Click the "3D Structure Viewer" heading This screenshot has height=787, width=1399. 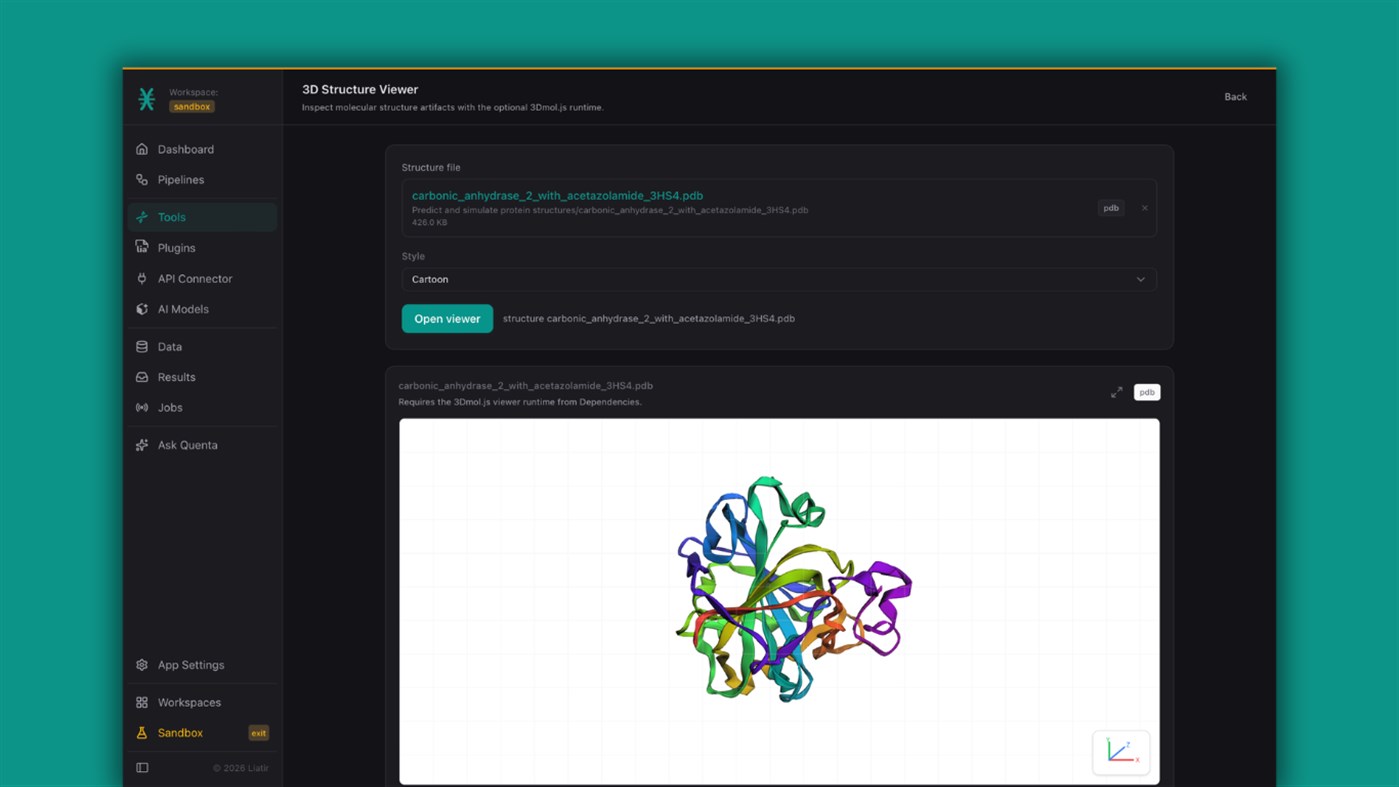point(360,90)
